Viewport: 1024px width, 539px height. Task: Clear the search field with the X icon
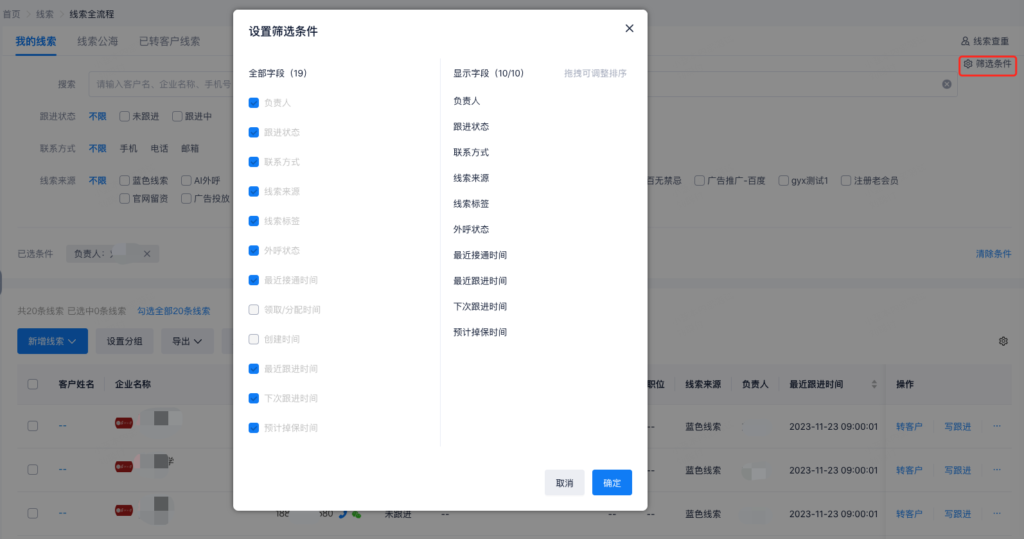click(946, 84)
